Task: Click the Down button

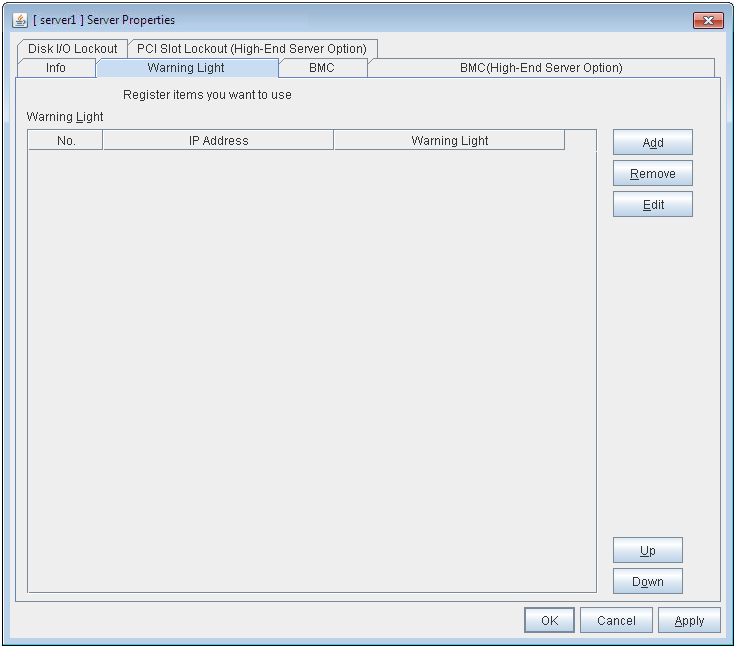Action: (x=647, y=581)
